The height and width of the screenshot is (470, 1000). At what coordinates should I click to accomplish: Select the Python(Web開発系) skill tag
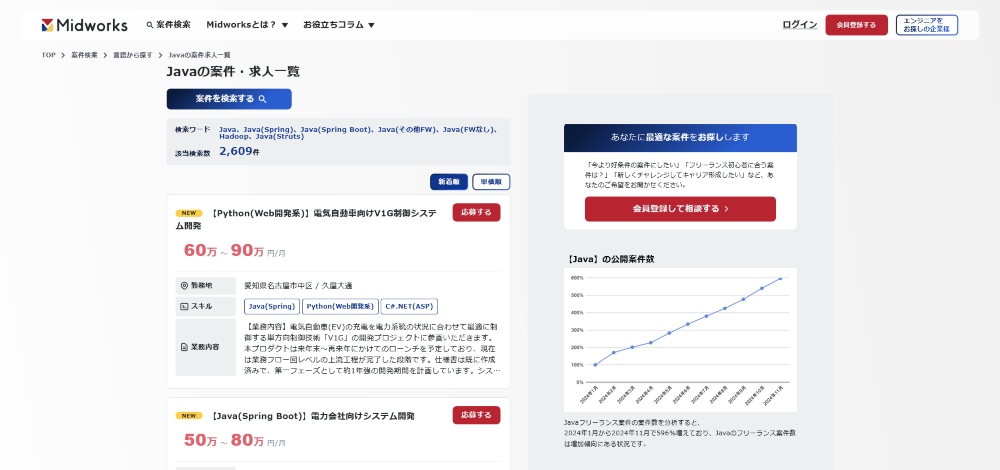[341, 306]
